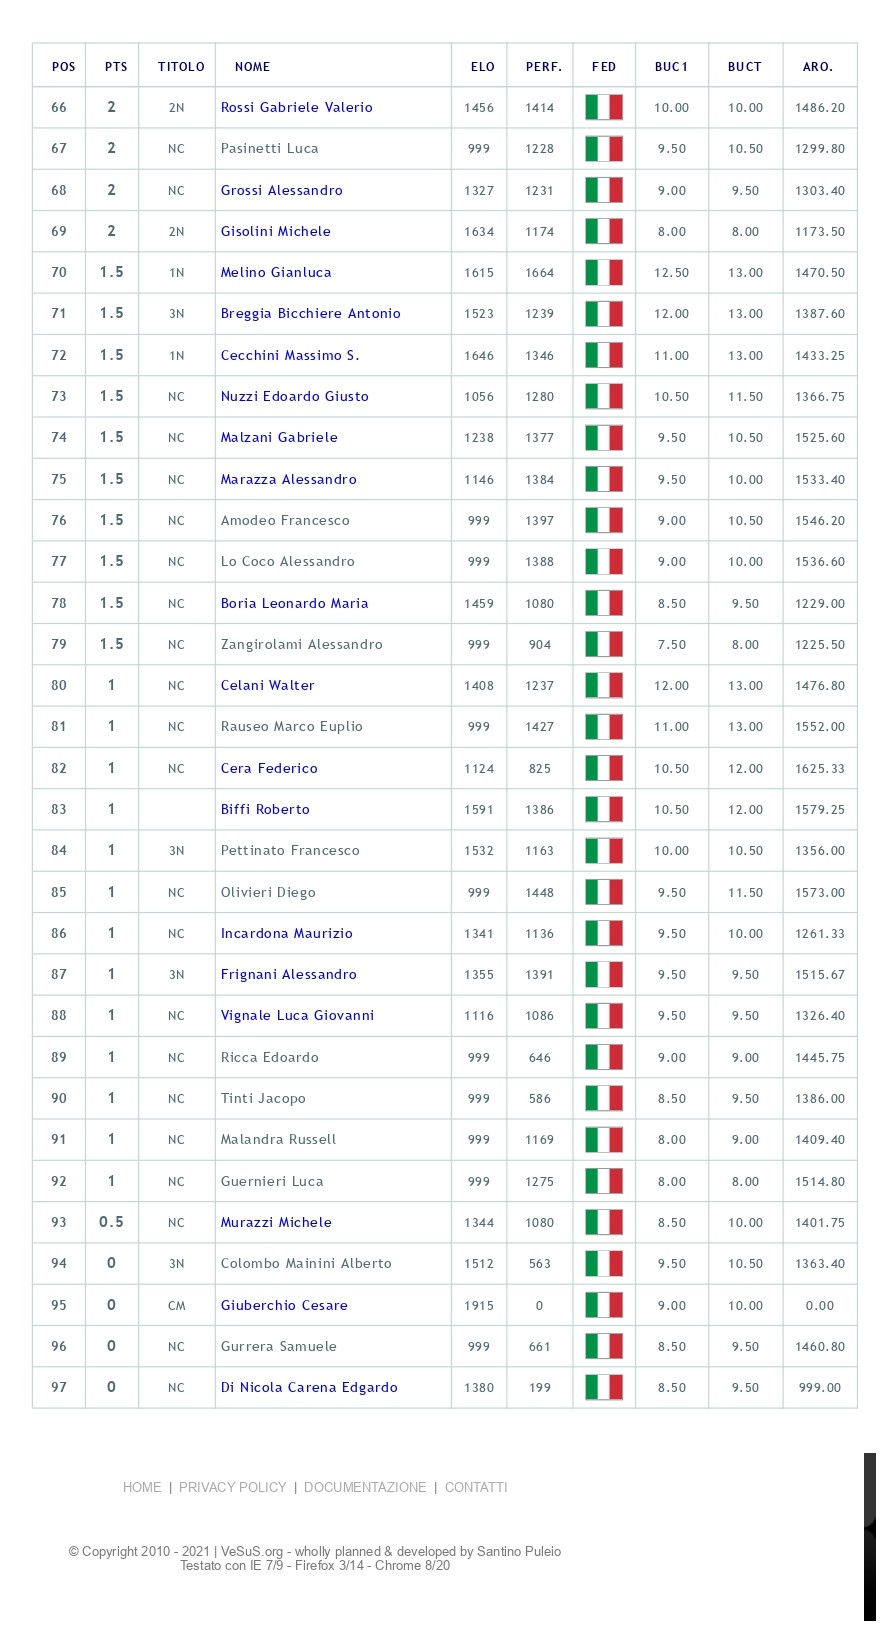The height and width of the screenshot is (1634, 892).
Task: Click the name Colombo Mainini Alberto
Action: click(x=306, y=1263)
